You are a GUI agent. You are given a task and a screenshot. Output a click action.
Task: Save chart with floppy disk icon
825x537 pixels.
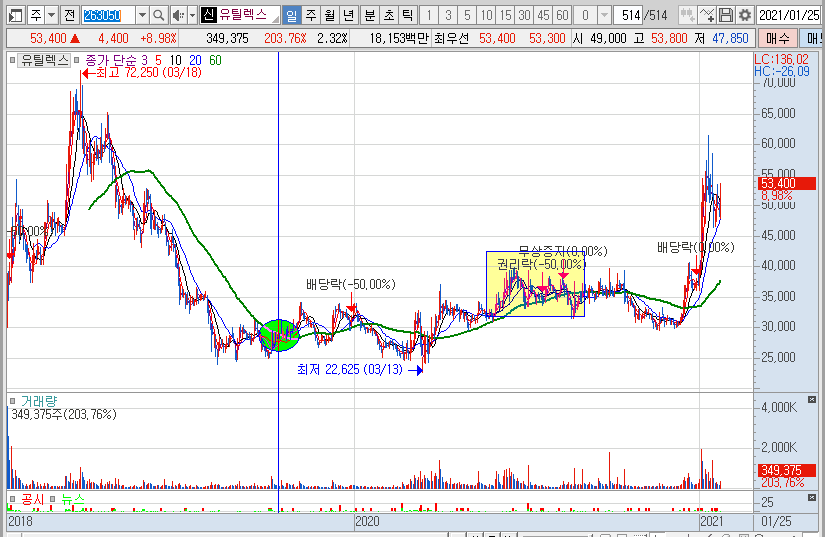(x=727, y=15)
